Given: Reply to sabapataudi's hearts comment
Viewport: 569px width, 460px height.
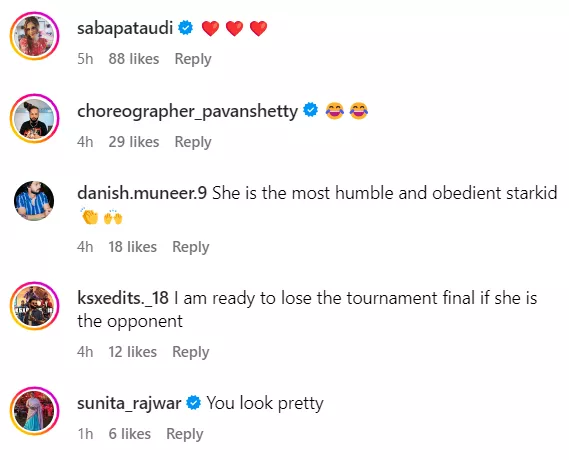Looking at the screenshot, I should click(x=193, y=59).
